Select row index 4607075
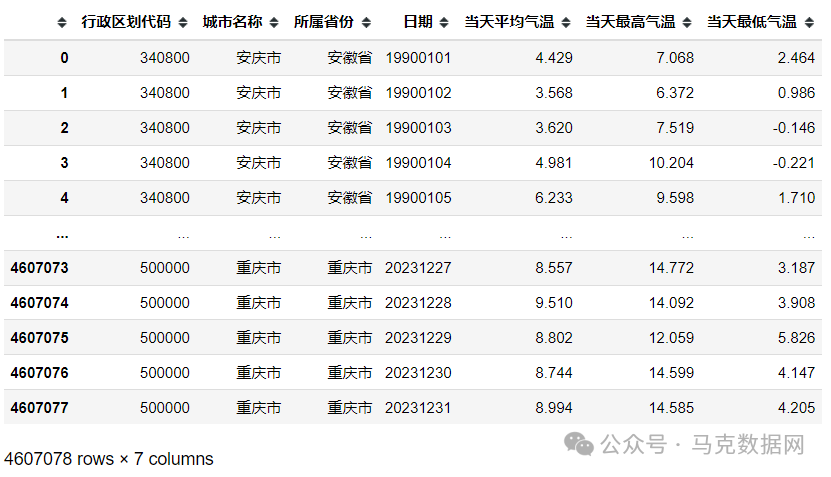The image size is (831, 477). tap(39, 338)
